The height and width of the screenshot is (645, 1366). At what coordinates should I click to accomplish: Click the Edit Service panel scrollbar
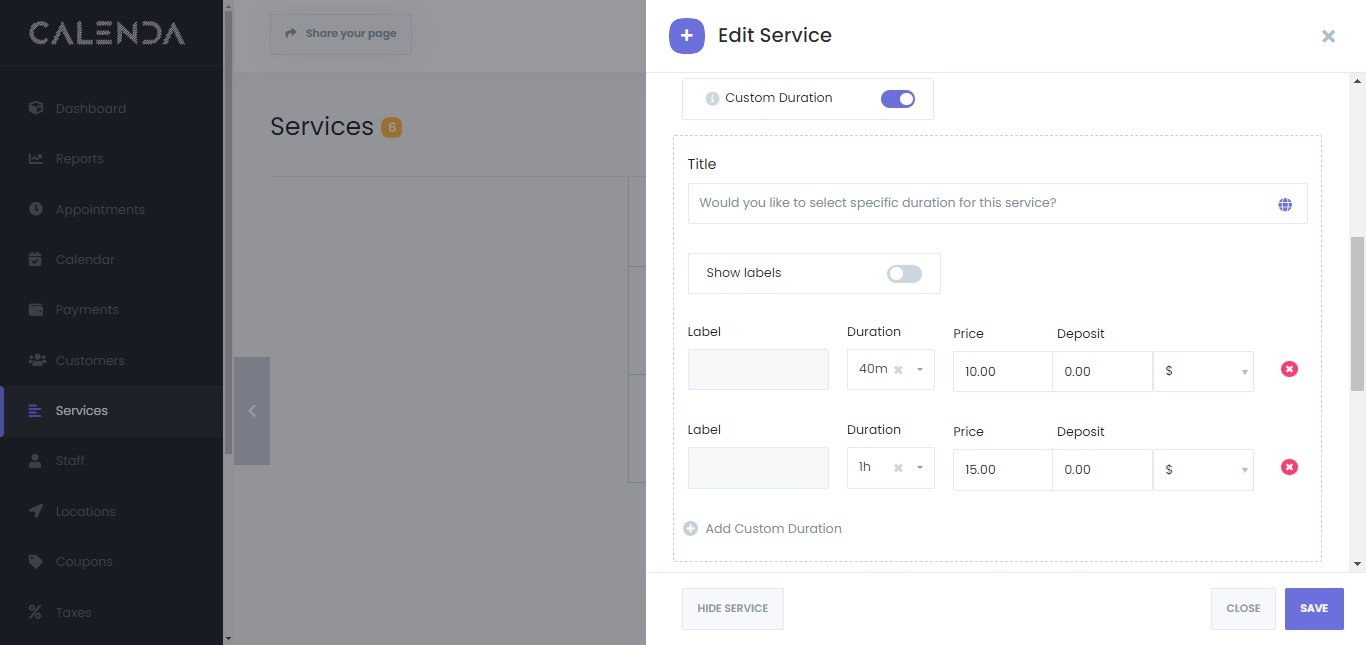(1357, 314)
